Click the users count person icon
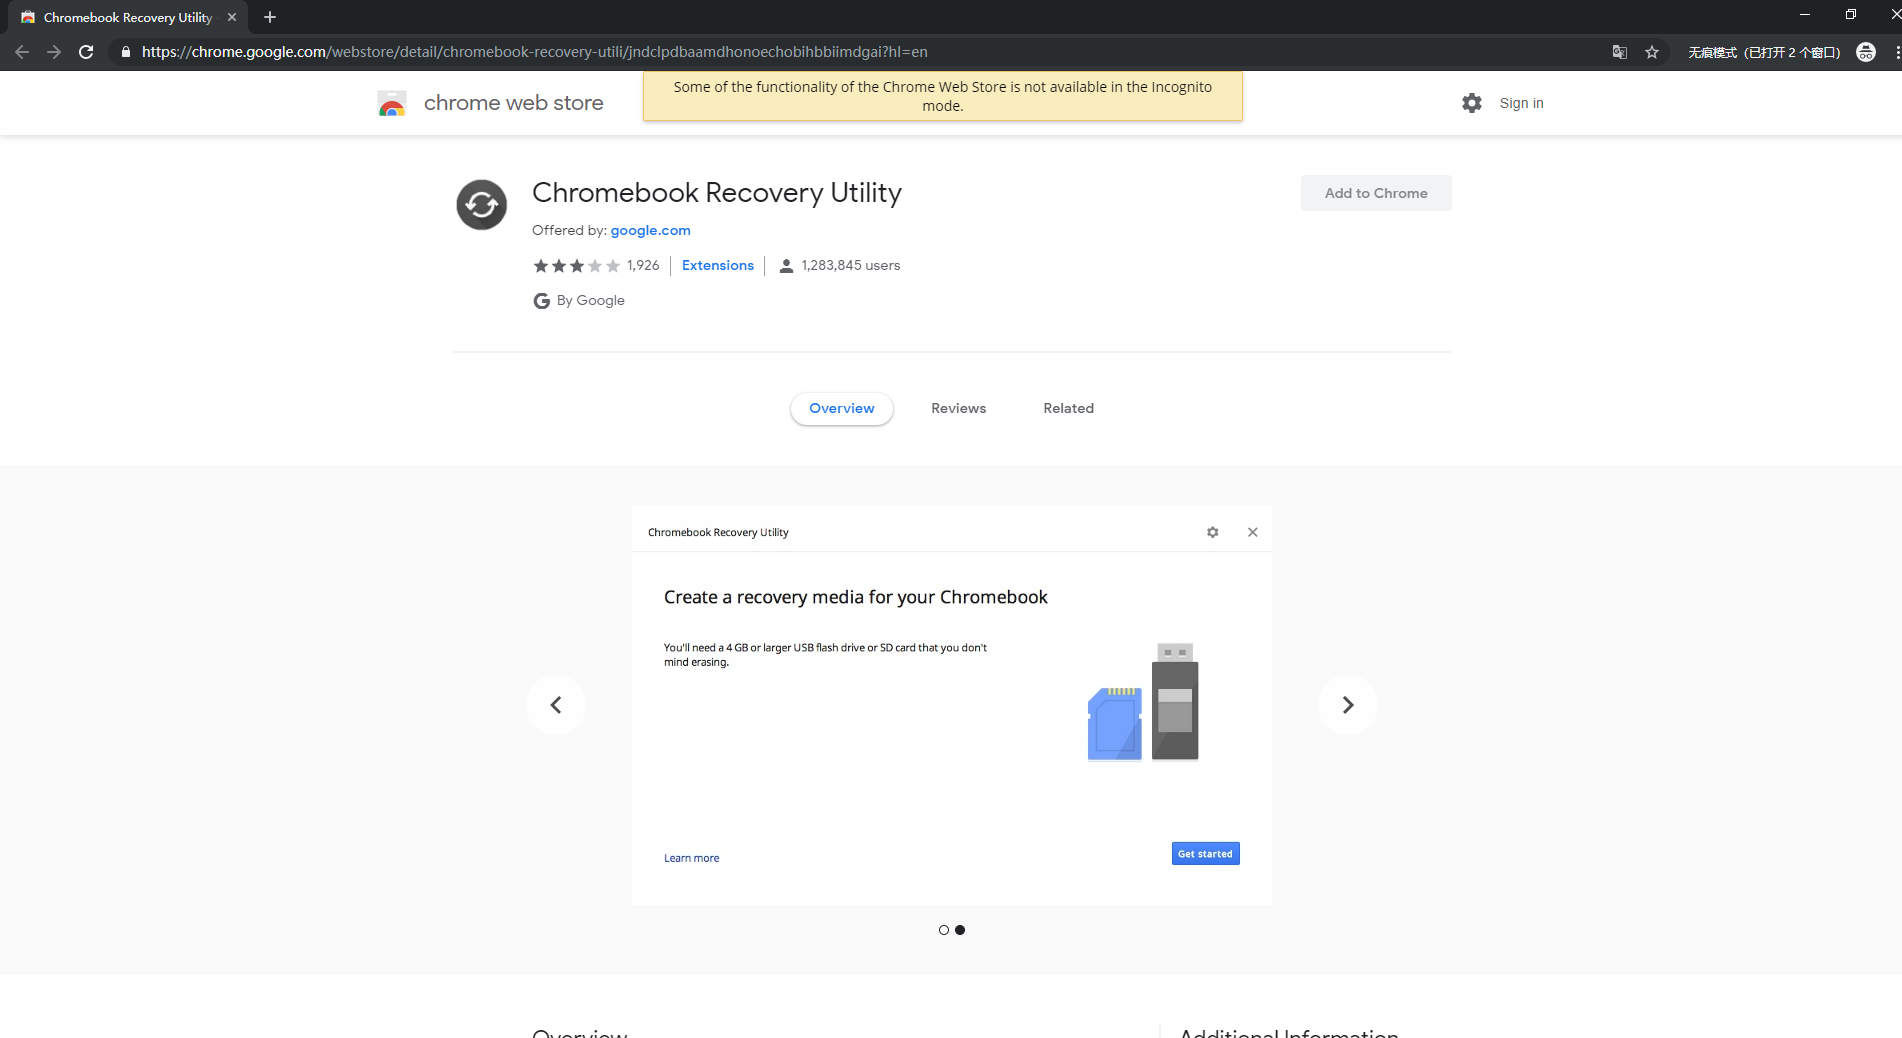The width and height of the screenshot is (1902, 1038). 785,265
